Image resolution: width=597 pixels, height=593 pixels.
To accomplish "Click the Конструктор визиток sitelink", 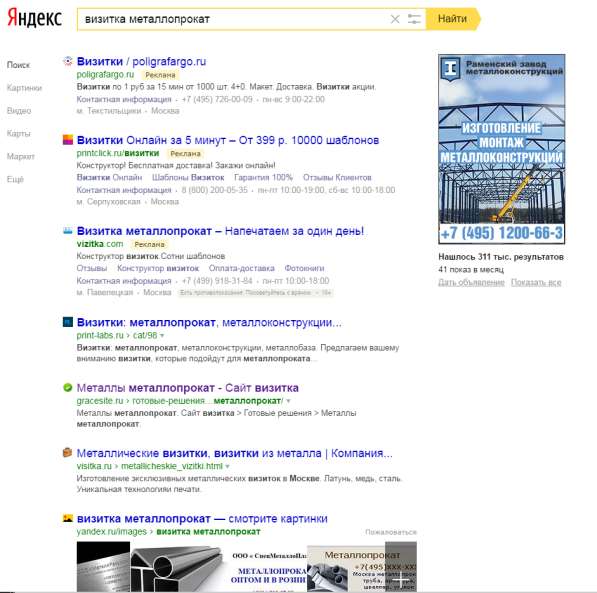I will [158, 268].
